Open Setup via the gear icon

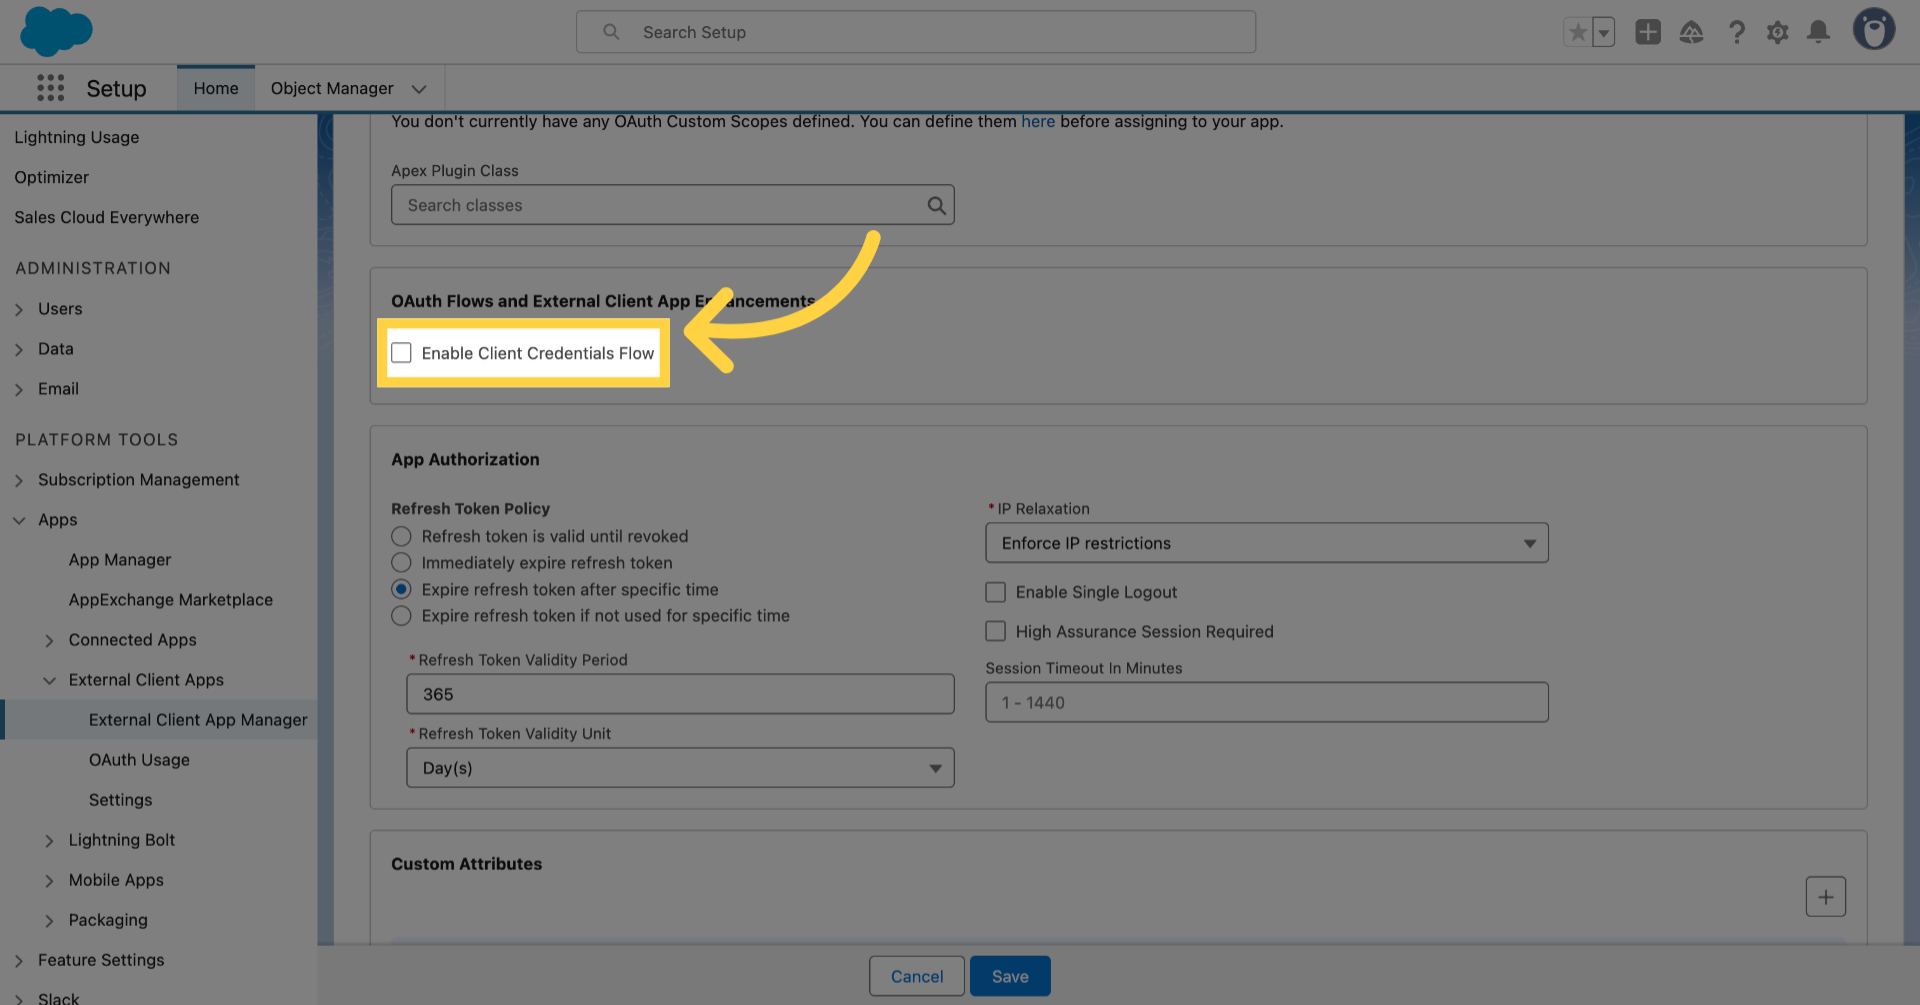click(1778, 31)
